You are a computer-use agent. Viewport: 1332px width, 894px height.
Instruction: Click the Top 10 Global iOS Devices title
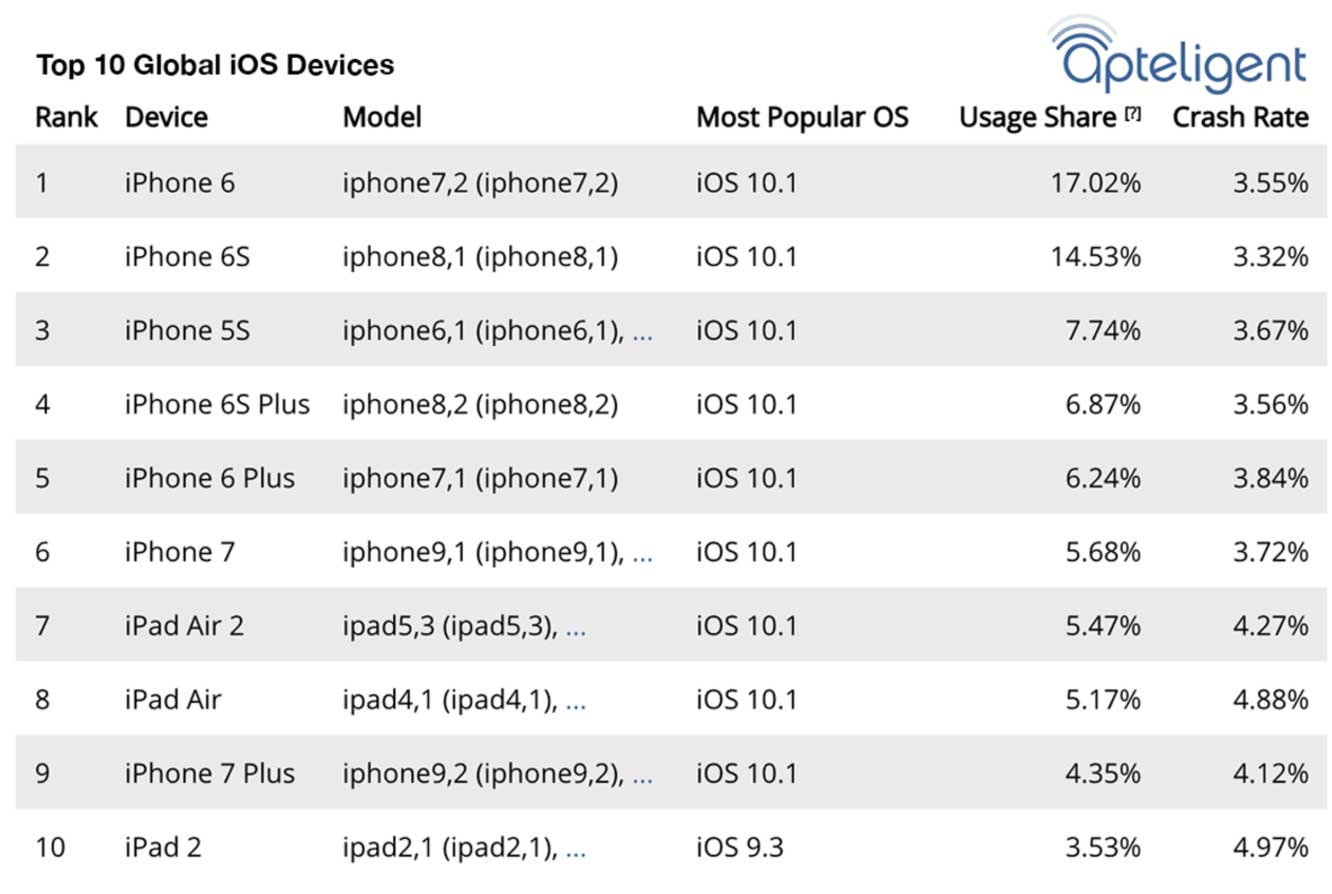click(215, 66)
